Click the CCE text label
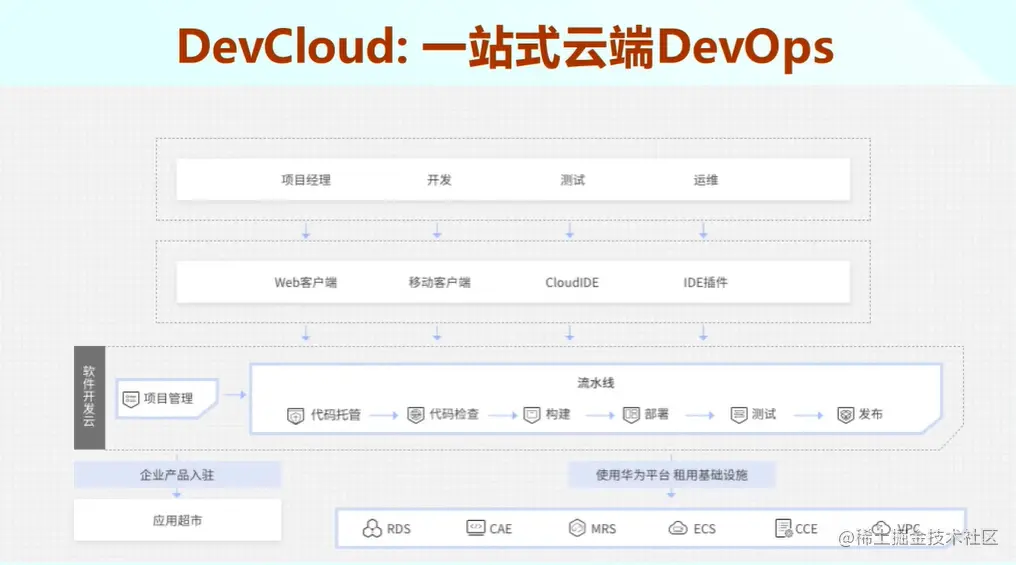Image resolution: width=1016 pixels, height=565 pixels. pyautogui.click(x=806, y=529)
